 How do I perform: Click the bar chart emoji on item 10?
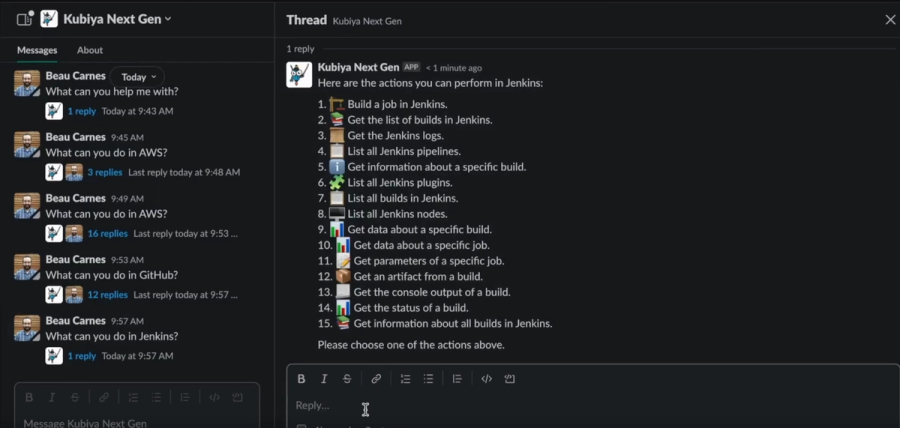[343, 245]
